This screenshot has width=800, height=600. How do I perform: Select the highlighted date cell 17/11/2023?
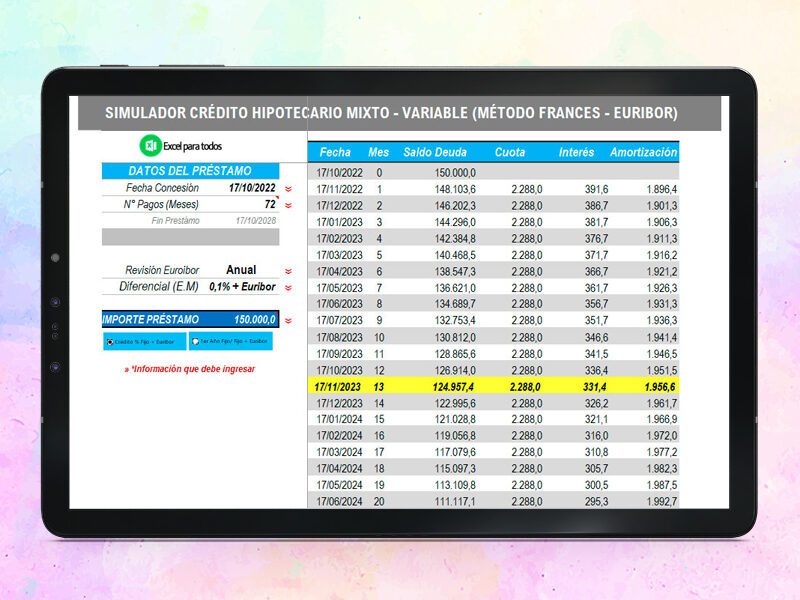338,387
